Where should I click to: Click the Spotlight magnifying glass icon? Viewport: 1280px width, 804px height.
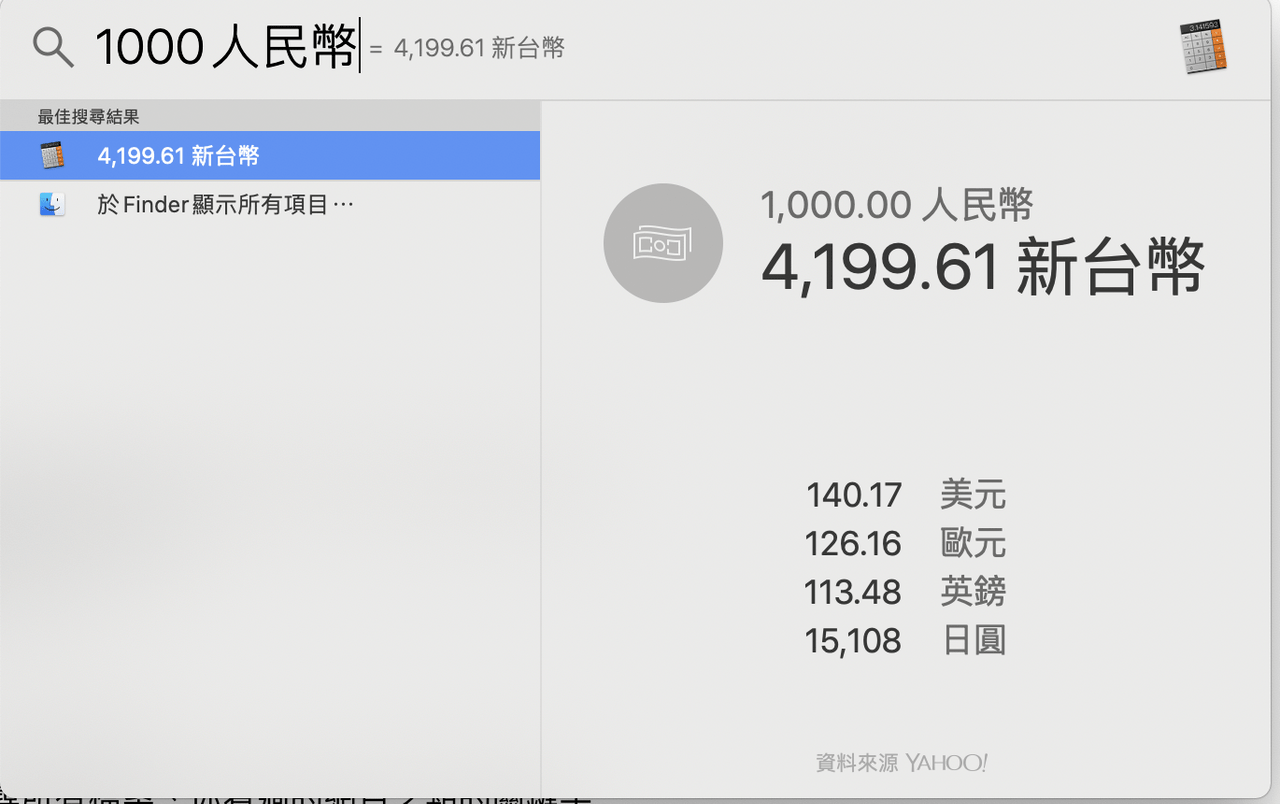pyautogui.click(x=53, y=47)
